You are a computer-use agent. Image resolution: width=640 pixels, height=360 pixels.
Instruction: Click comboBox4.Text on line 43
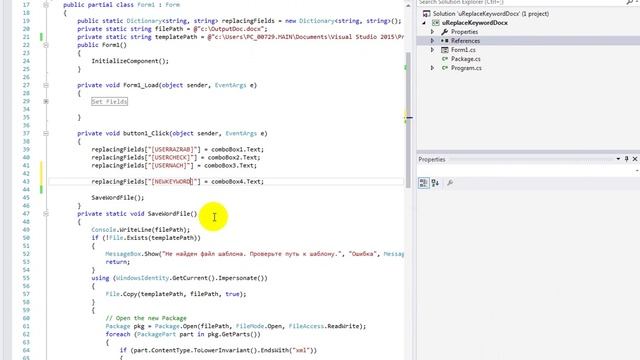pos(237,182)
